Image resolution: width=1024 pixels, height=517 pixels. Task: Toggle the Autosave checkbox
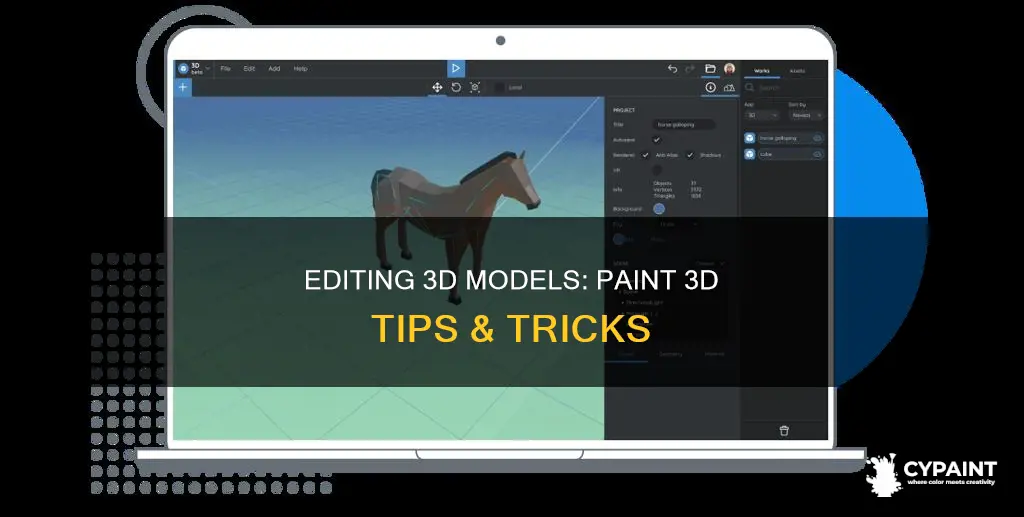pos(657,140)
